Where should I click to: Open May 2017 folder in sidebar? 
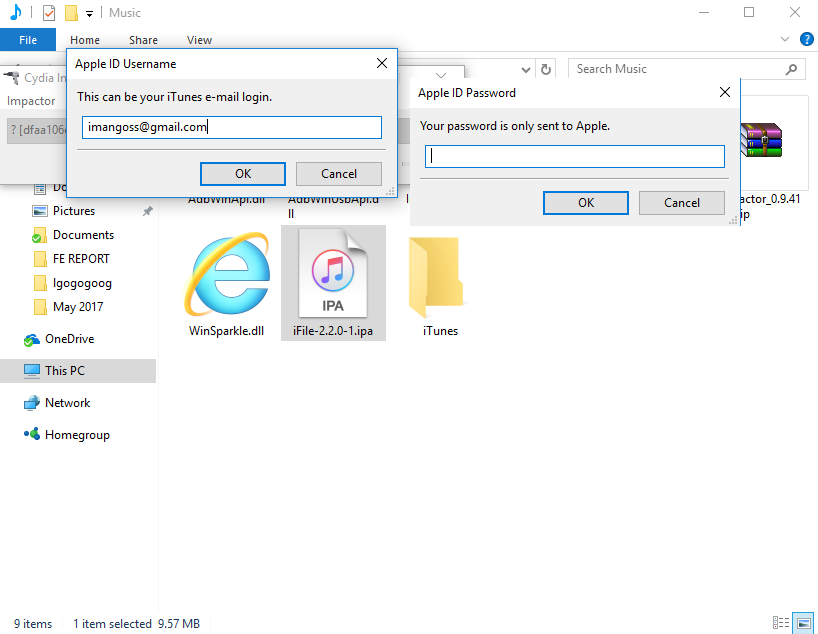tap(78, 307)
